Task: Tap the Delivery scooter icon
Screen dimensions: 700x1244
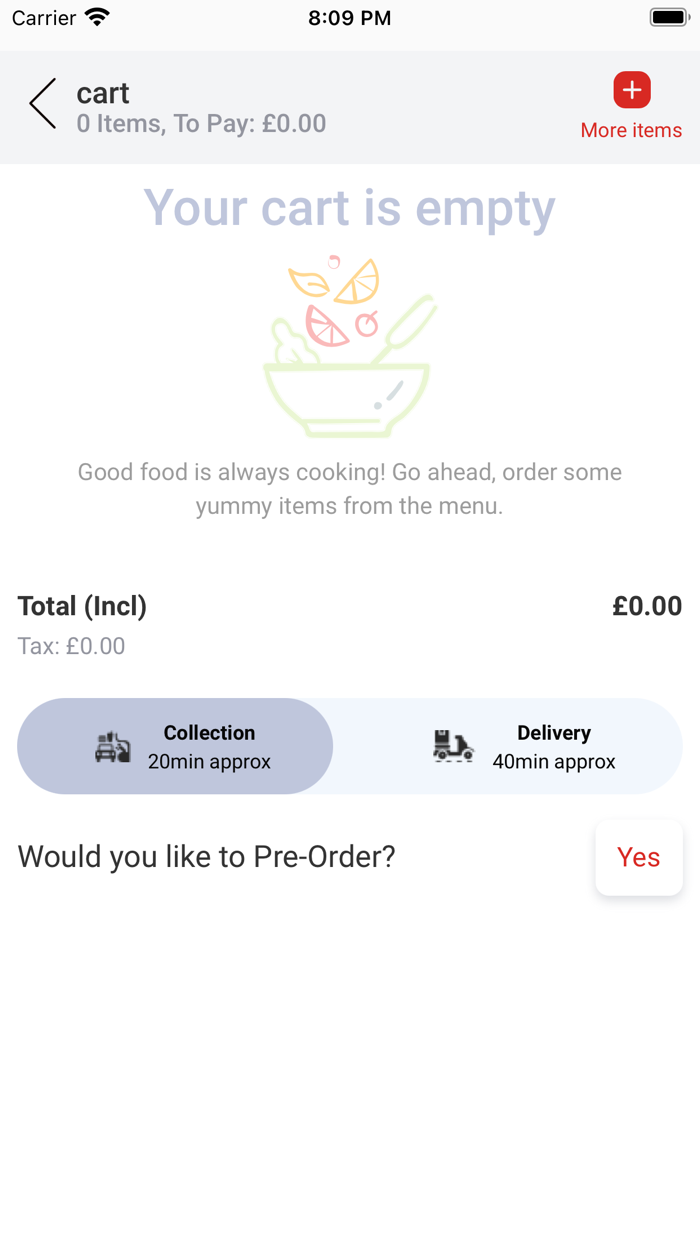Action: point(454,746)
